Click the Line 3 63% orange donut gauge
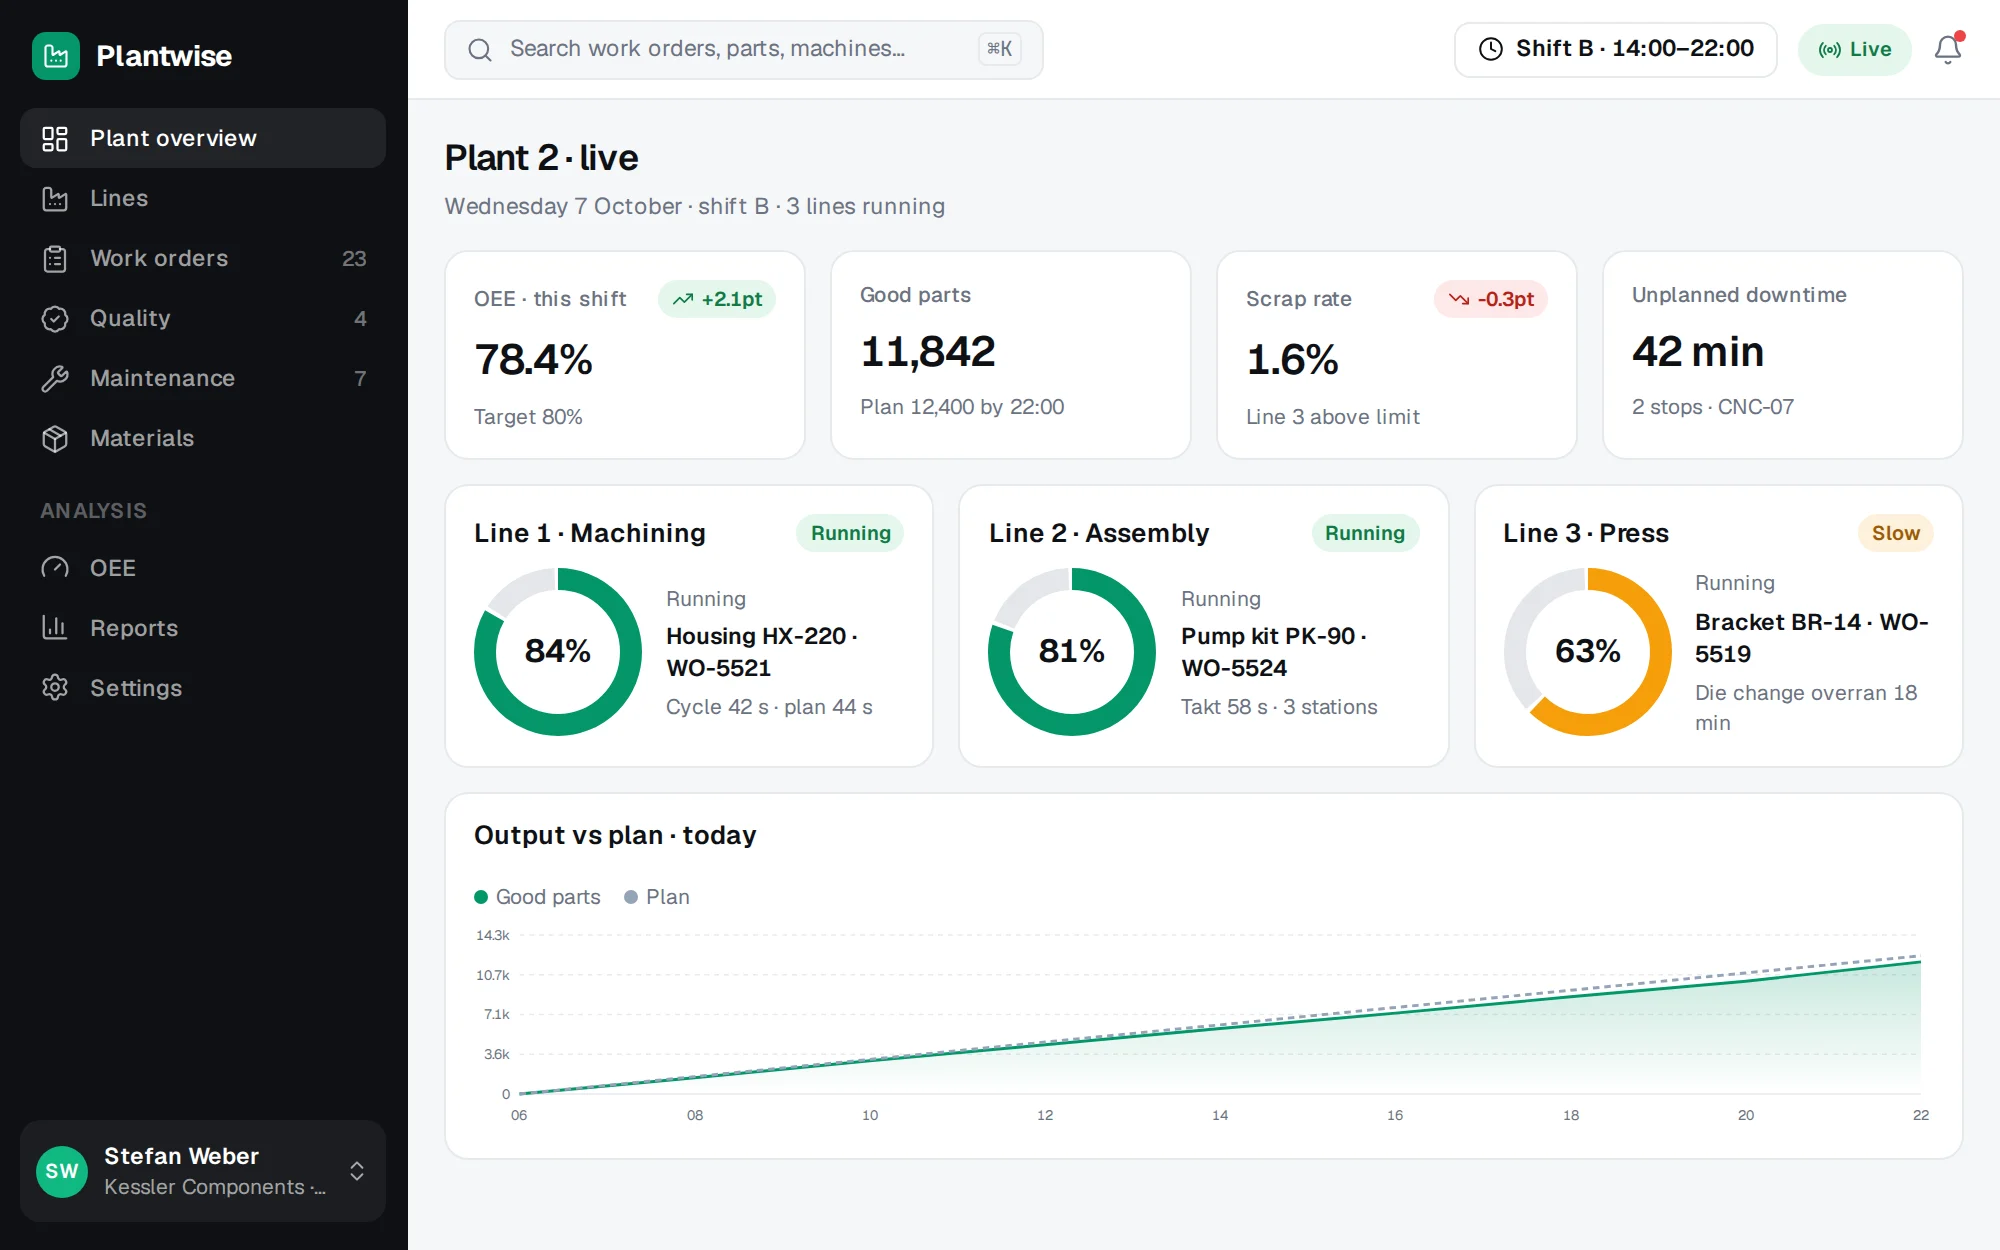Viewport: 2000px width, 1250px height. [x=1588, y=652]
